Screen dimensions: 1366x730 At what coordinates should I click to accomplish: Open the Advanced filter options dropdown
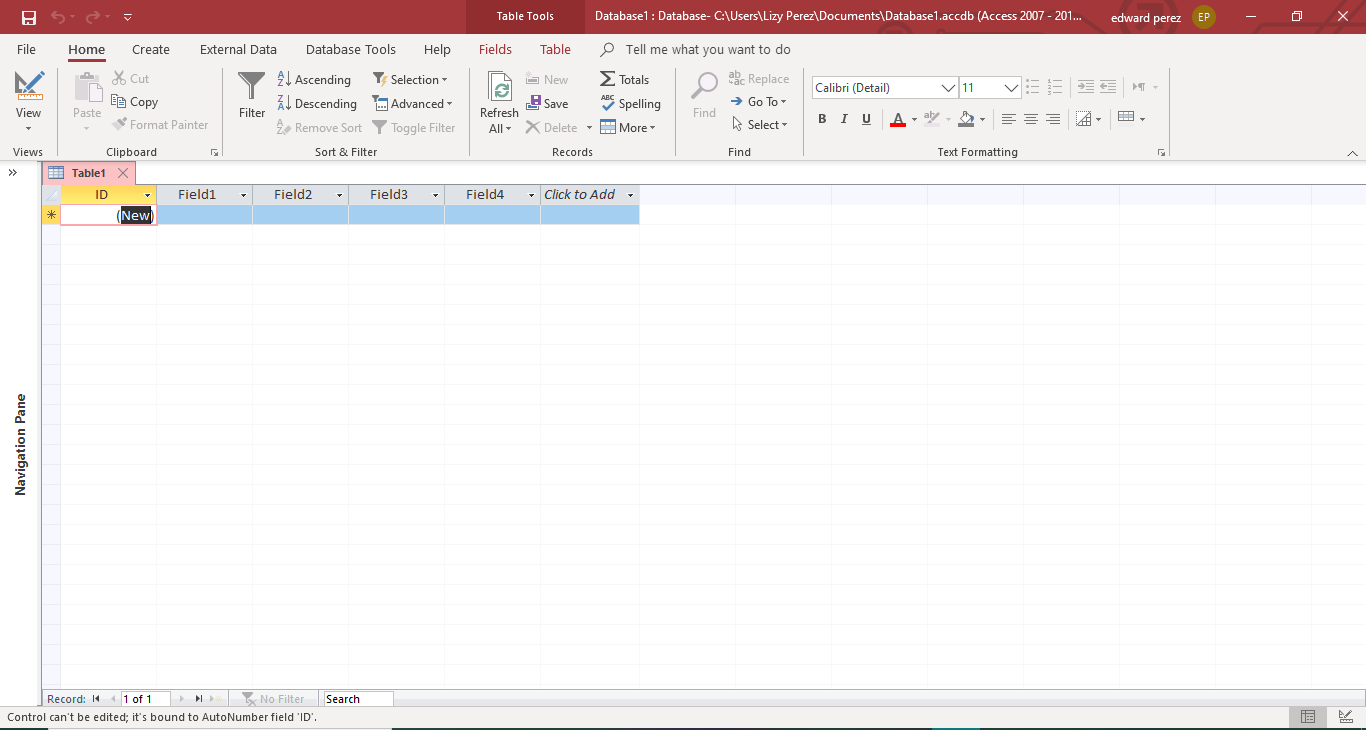coord(413,104)
